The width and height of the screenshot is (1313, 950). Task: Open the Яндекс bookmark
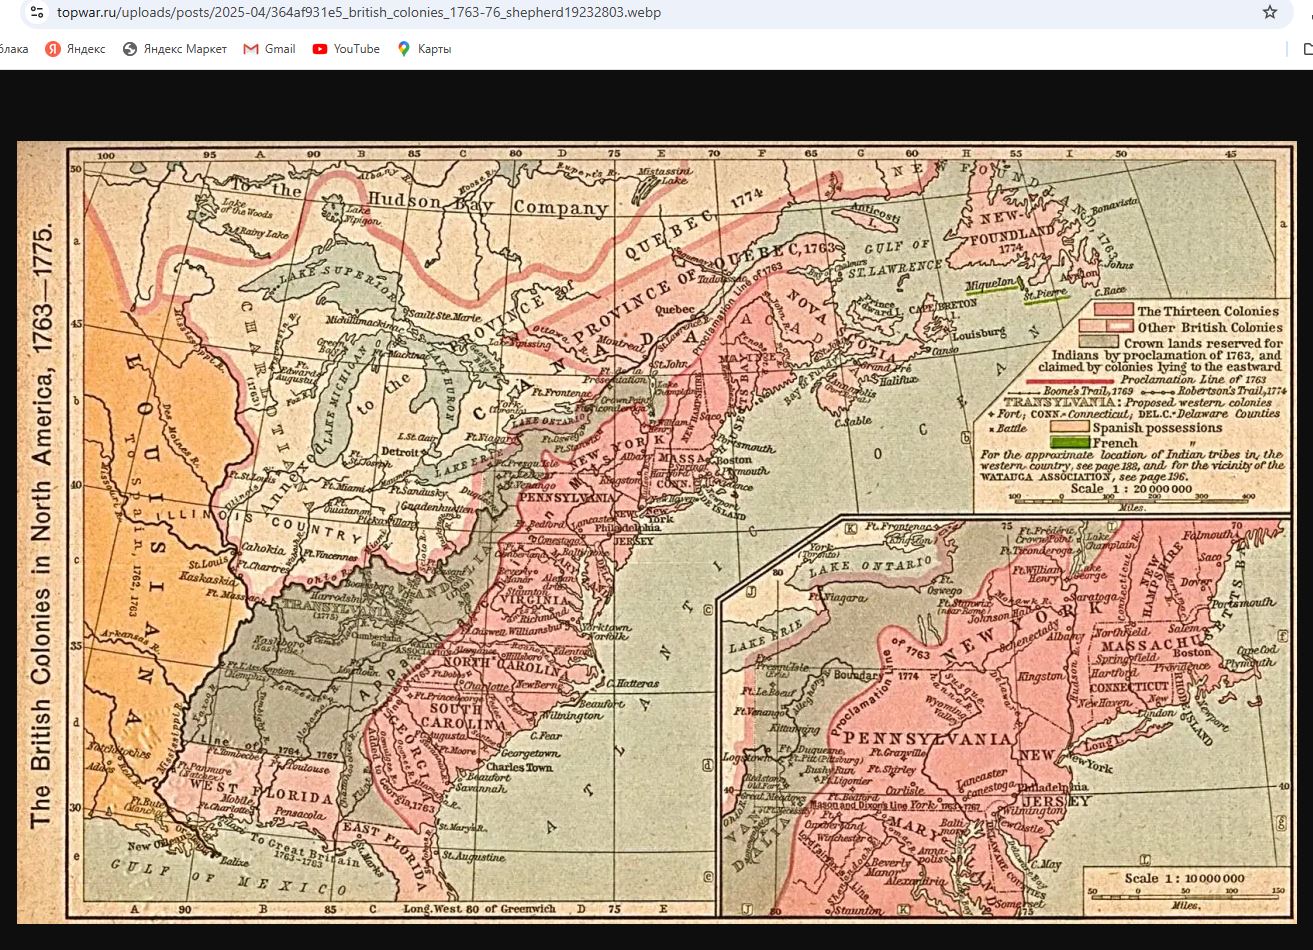pos(76,49)
